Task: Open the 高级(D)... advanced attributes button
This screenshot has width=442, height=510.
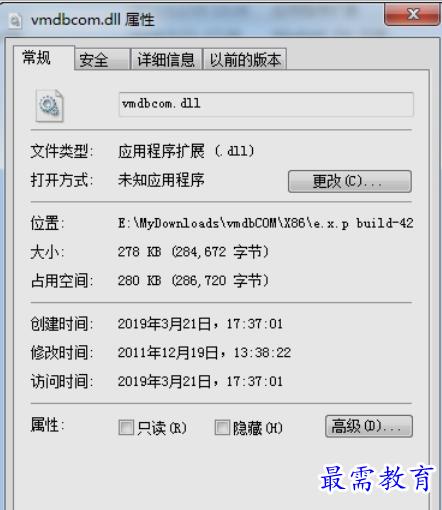Action: 369,426
